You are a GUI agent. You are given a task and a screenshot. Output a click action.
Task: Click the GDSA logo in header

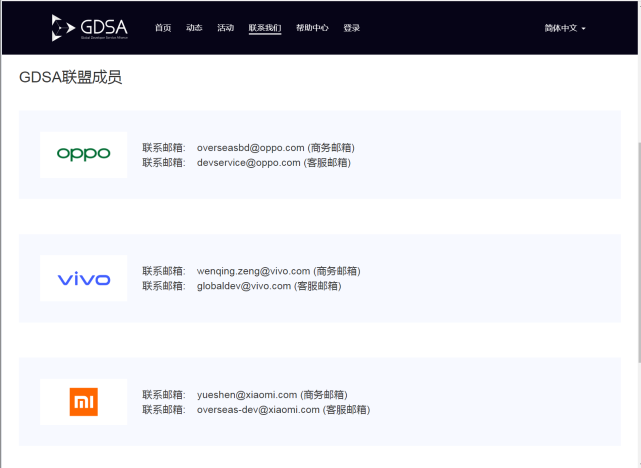pyautogui.click(x=90, y=28)
